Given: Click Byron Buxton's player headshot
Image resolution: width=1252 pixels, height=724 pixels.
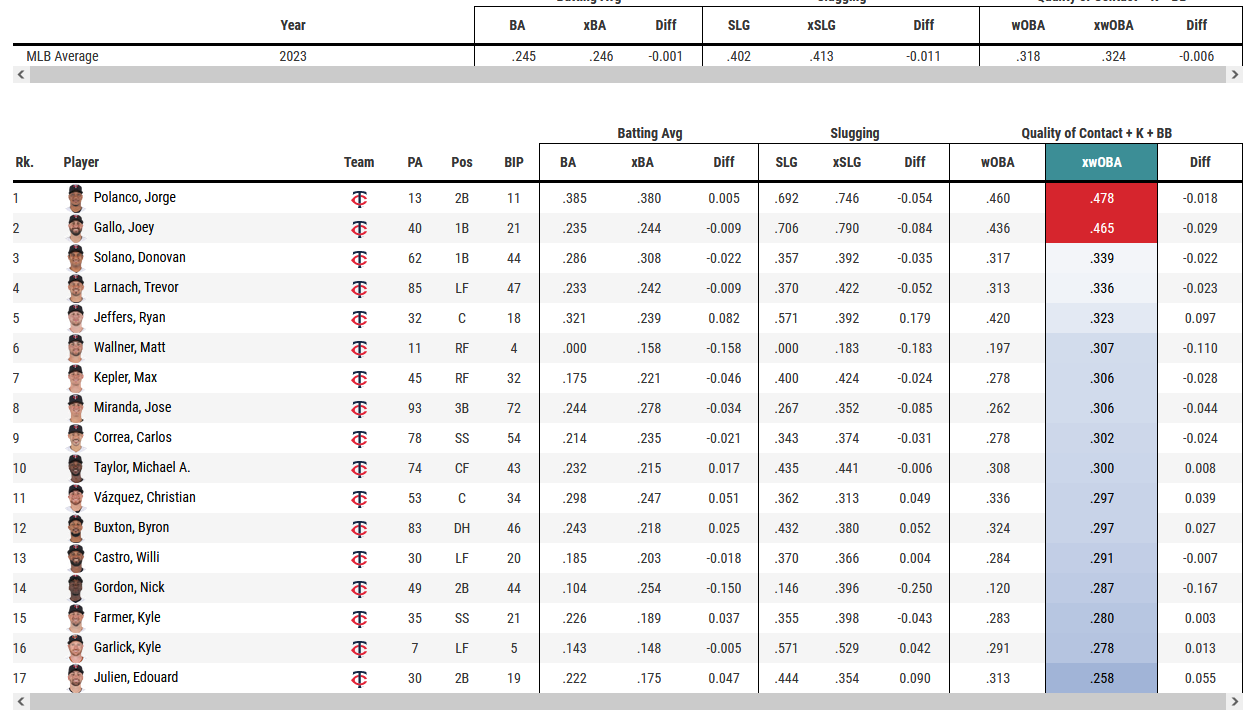Looking at the screenshot, I should 76,528.
